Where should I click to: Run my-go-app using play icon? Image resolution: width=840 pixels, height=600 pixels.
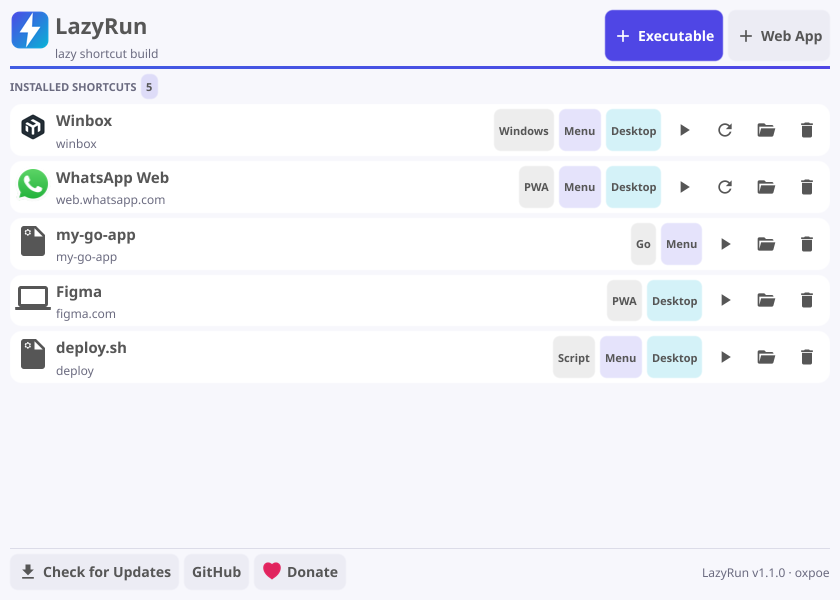725,244
